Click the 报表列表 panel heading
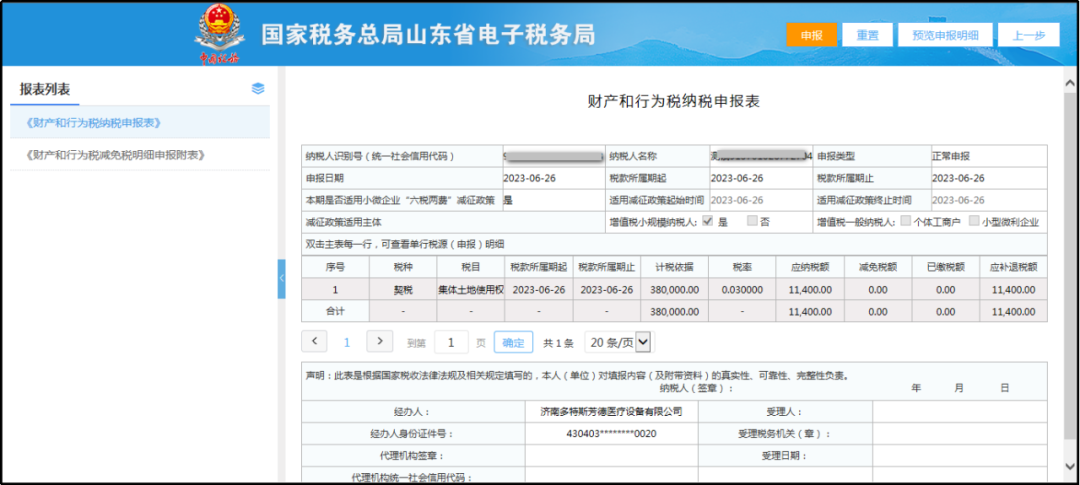1080x485 pixels. click(45, 89)
